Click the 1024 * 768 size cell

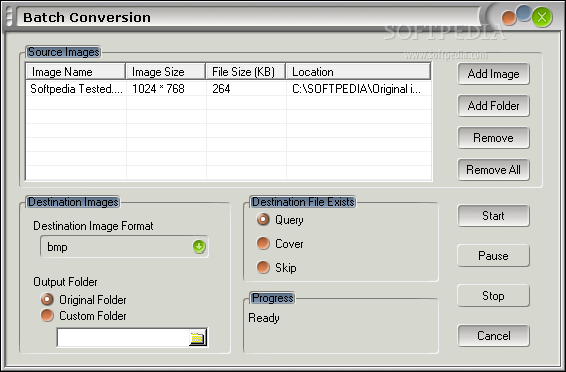pyautogui.click(x=166, y=89)
